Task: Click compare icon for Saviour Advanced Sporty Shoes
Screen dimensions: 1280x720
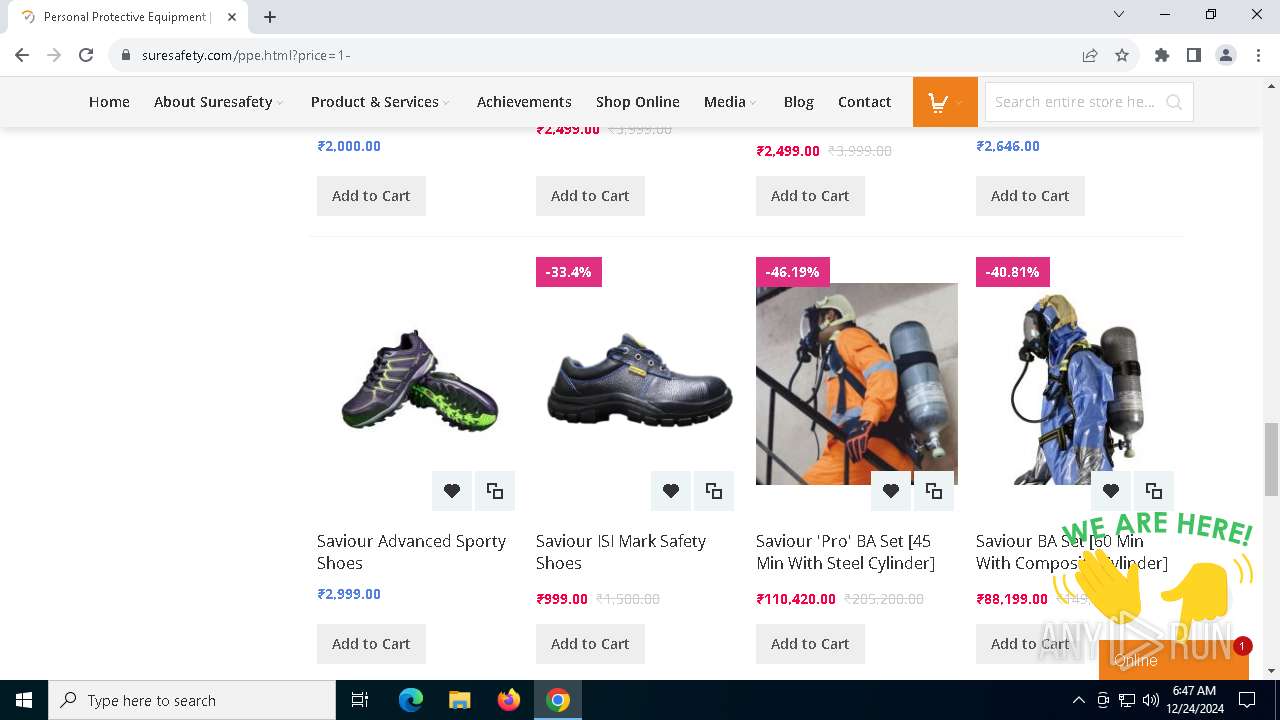Action: 495,491
